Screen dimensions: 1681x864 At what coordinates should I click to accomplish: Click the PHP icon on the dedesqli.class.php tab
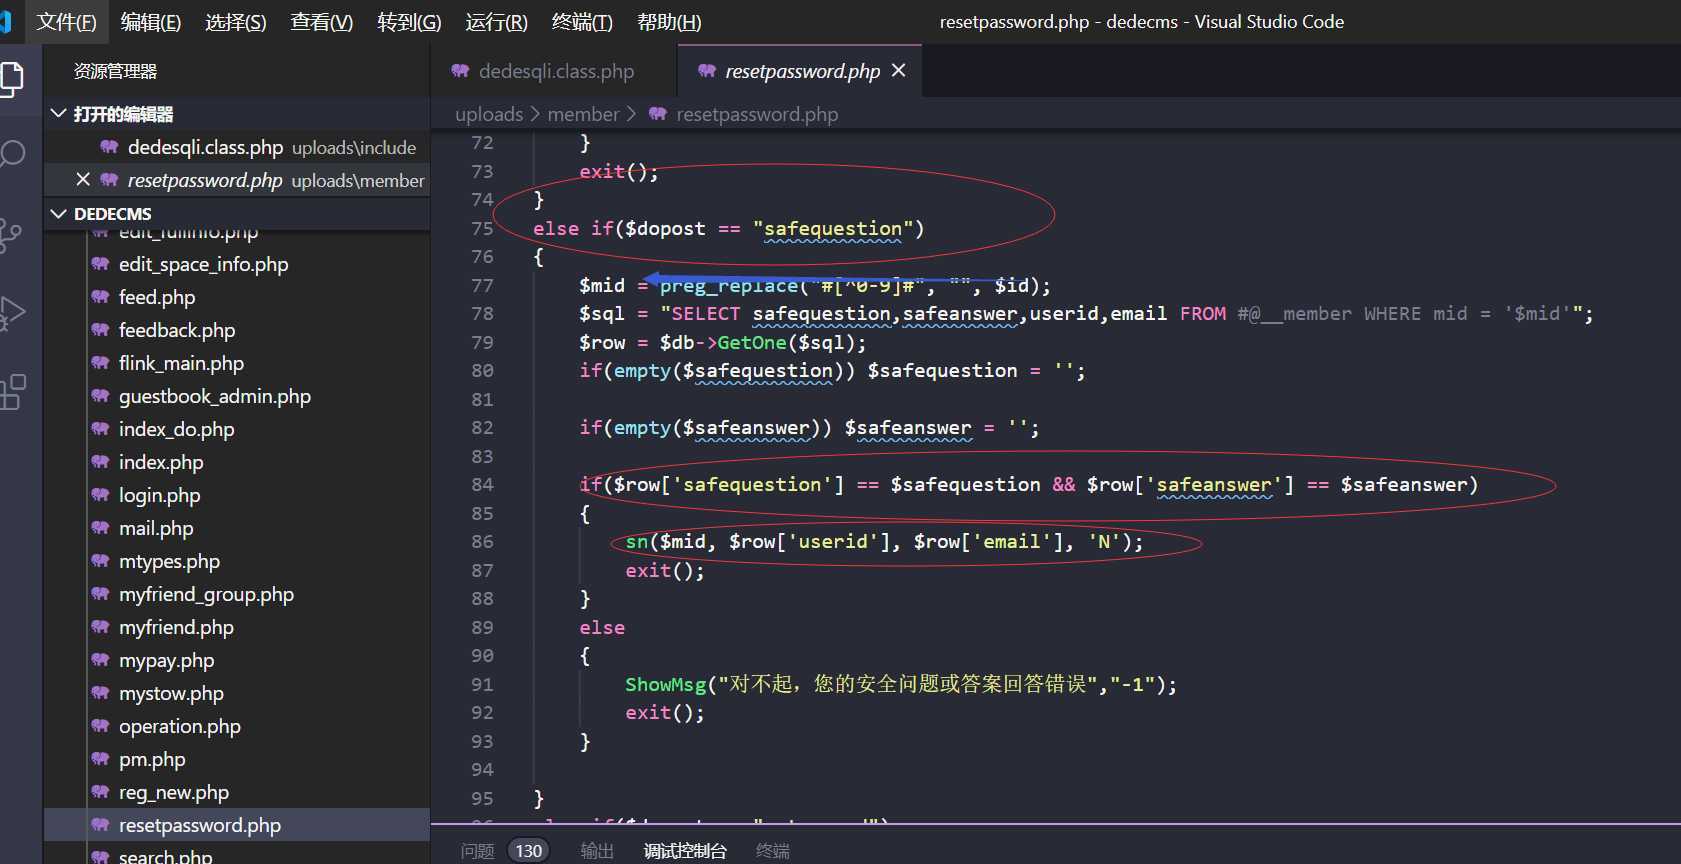click(460, 71)
